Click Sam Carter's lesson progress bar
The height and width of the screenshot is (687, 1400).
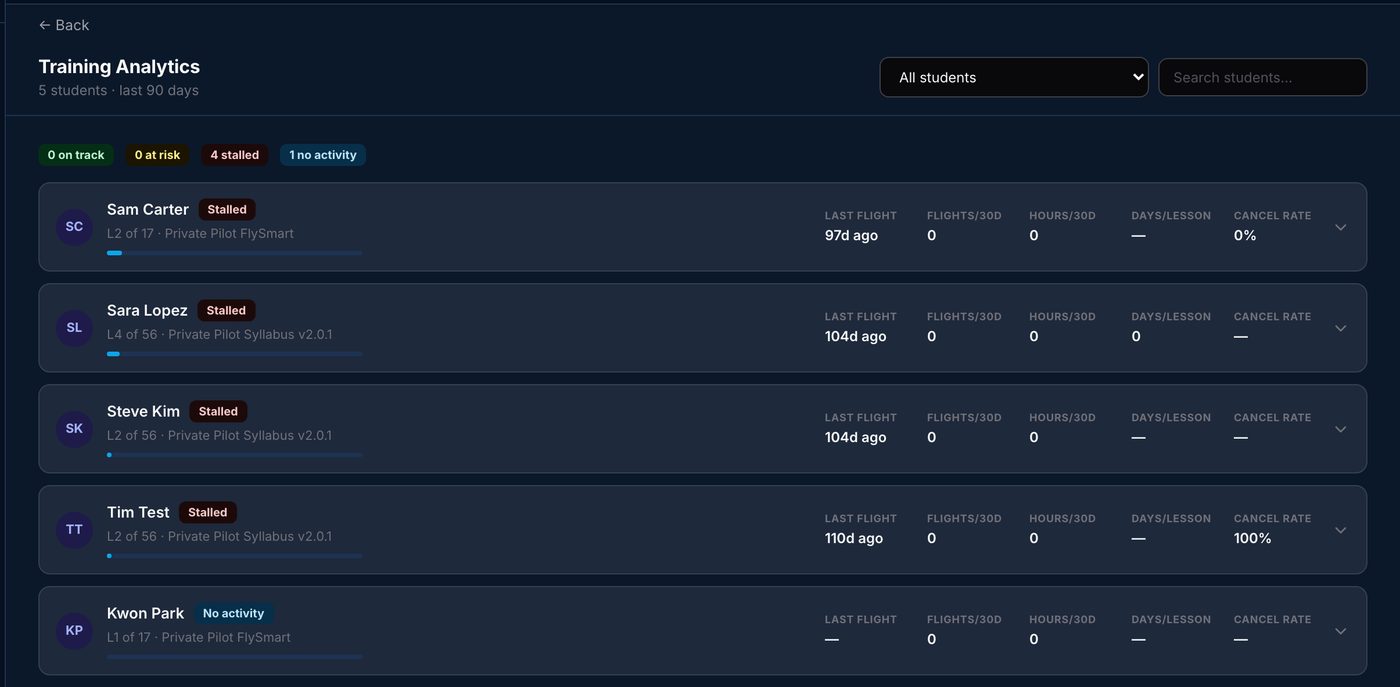pos(235,253)
